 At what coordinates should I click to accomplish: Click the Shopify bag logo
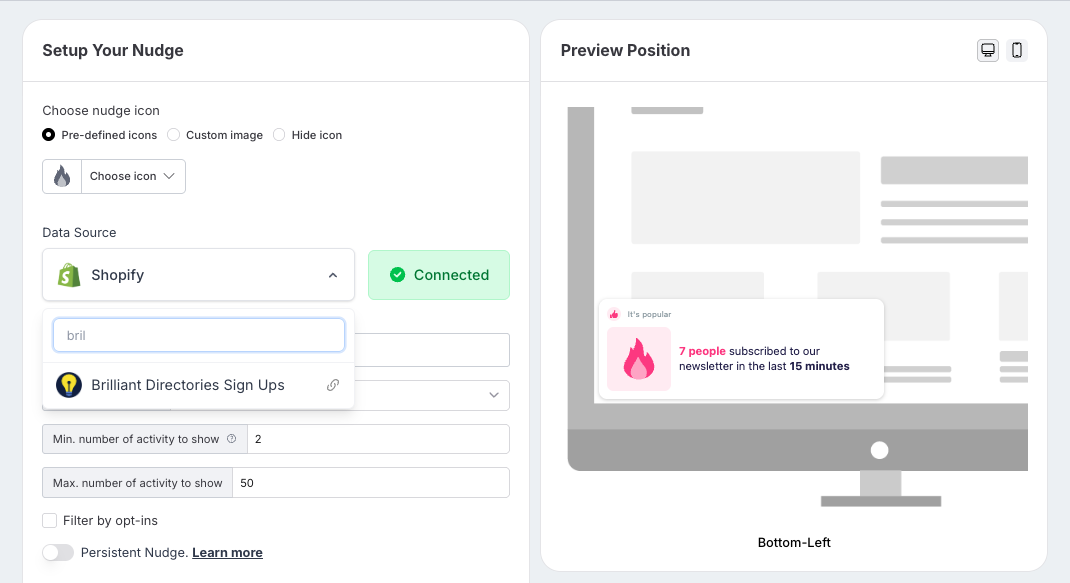69,274
